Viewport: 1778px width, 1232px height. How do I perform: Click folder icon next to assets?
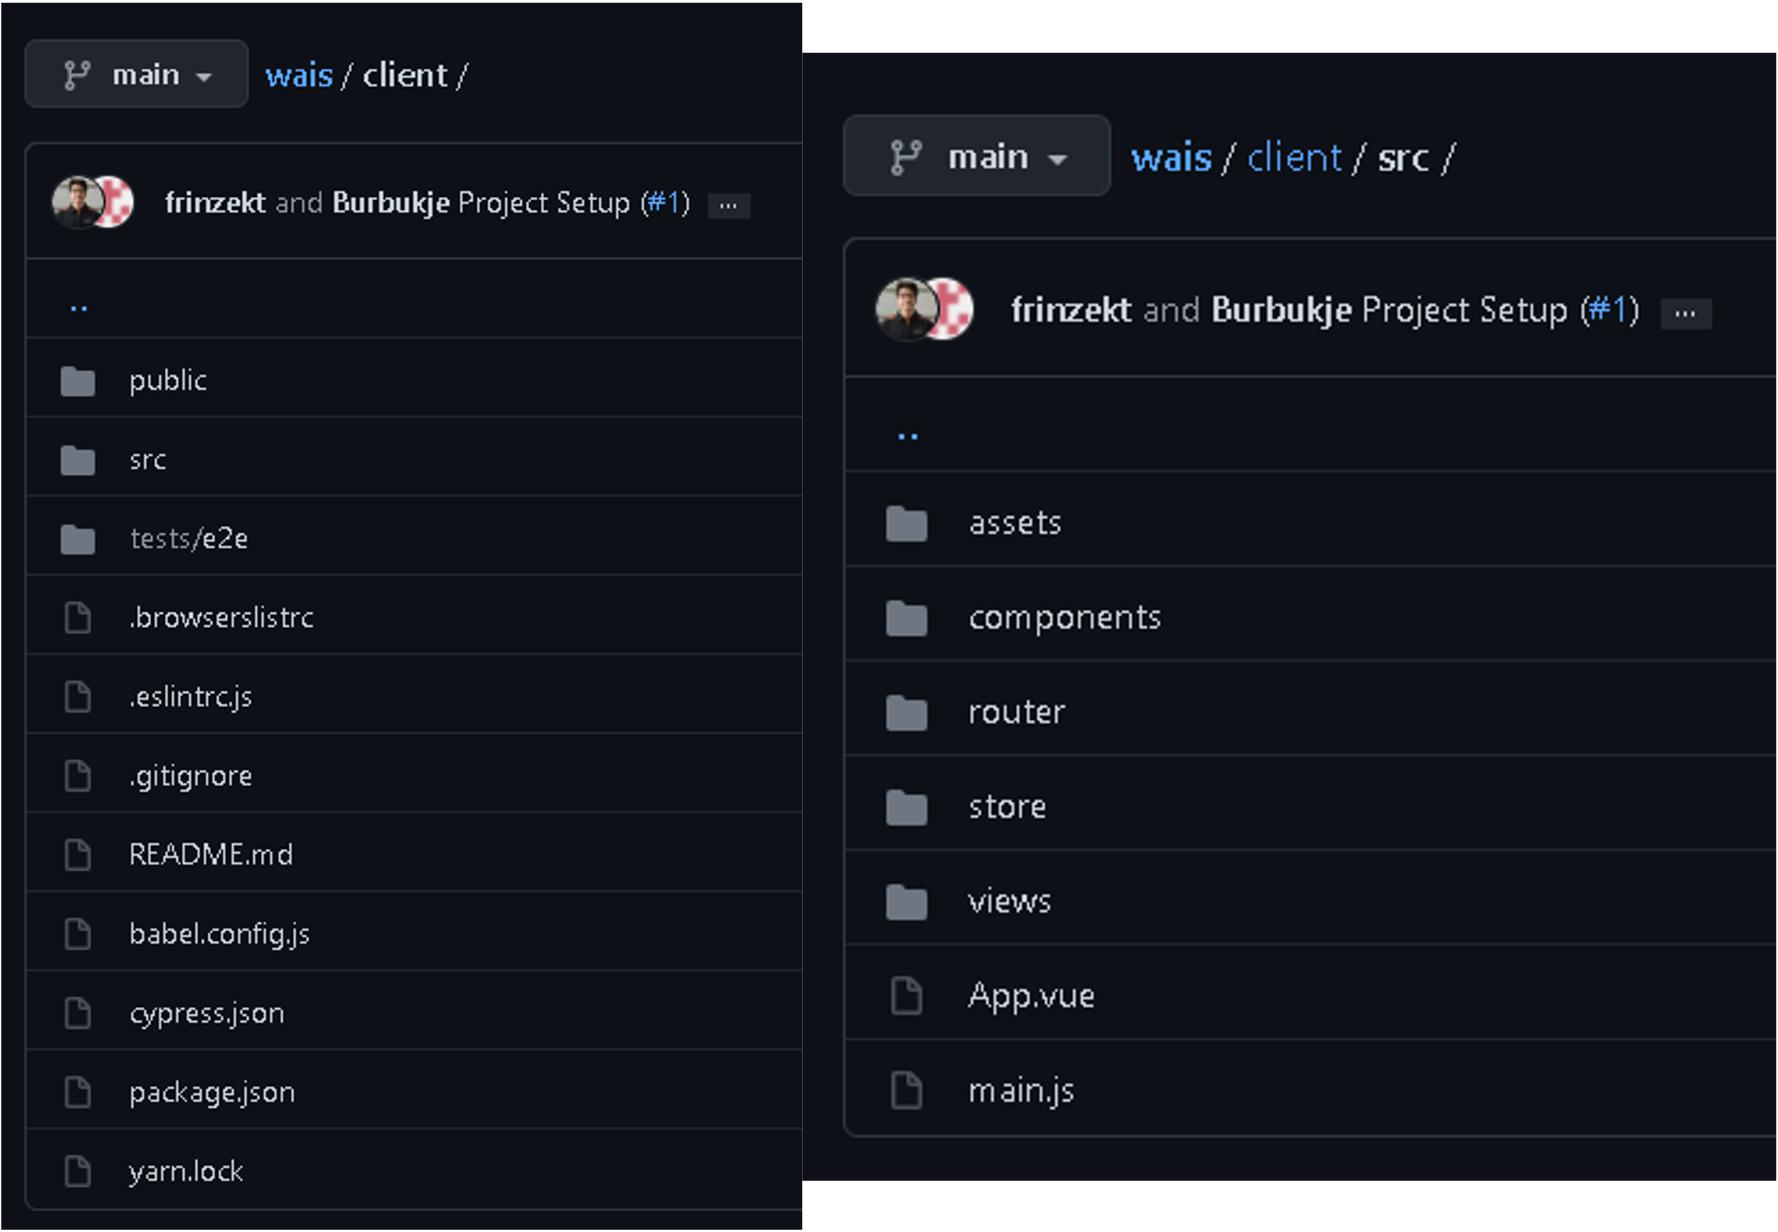[906, 523]
